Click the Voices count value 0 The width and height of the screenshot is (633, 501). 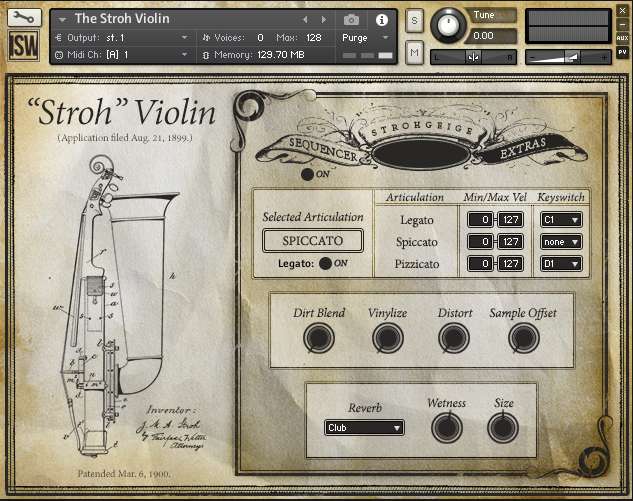[260, 38]
